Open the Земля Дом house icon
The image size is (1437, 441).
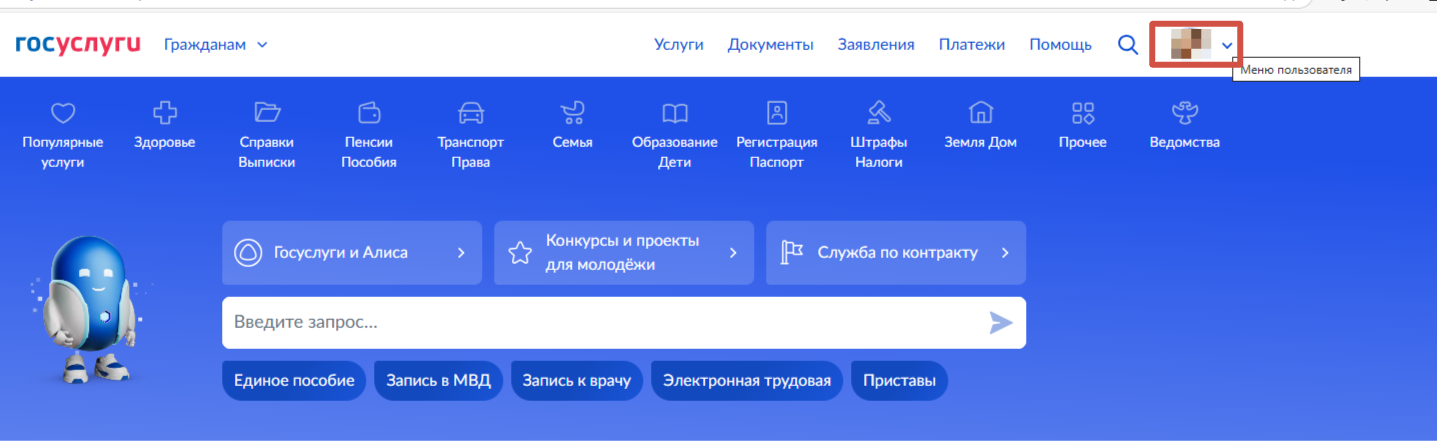tap(980, 112)
